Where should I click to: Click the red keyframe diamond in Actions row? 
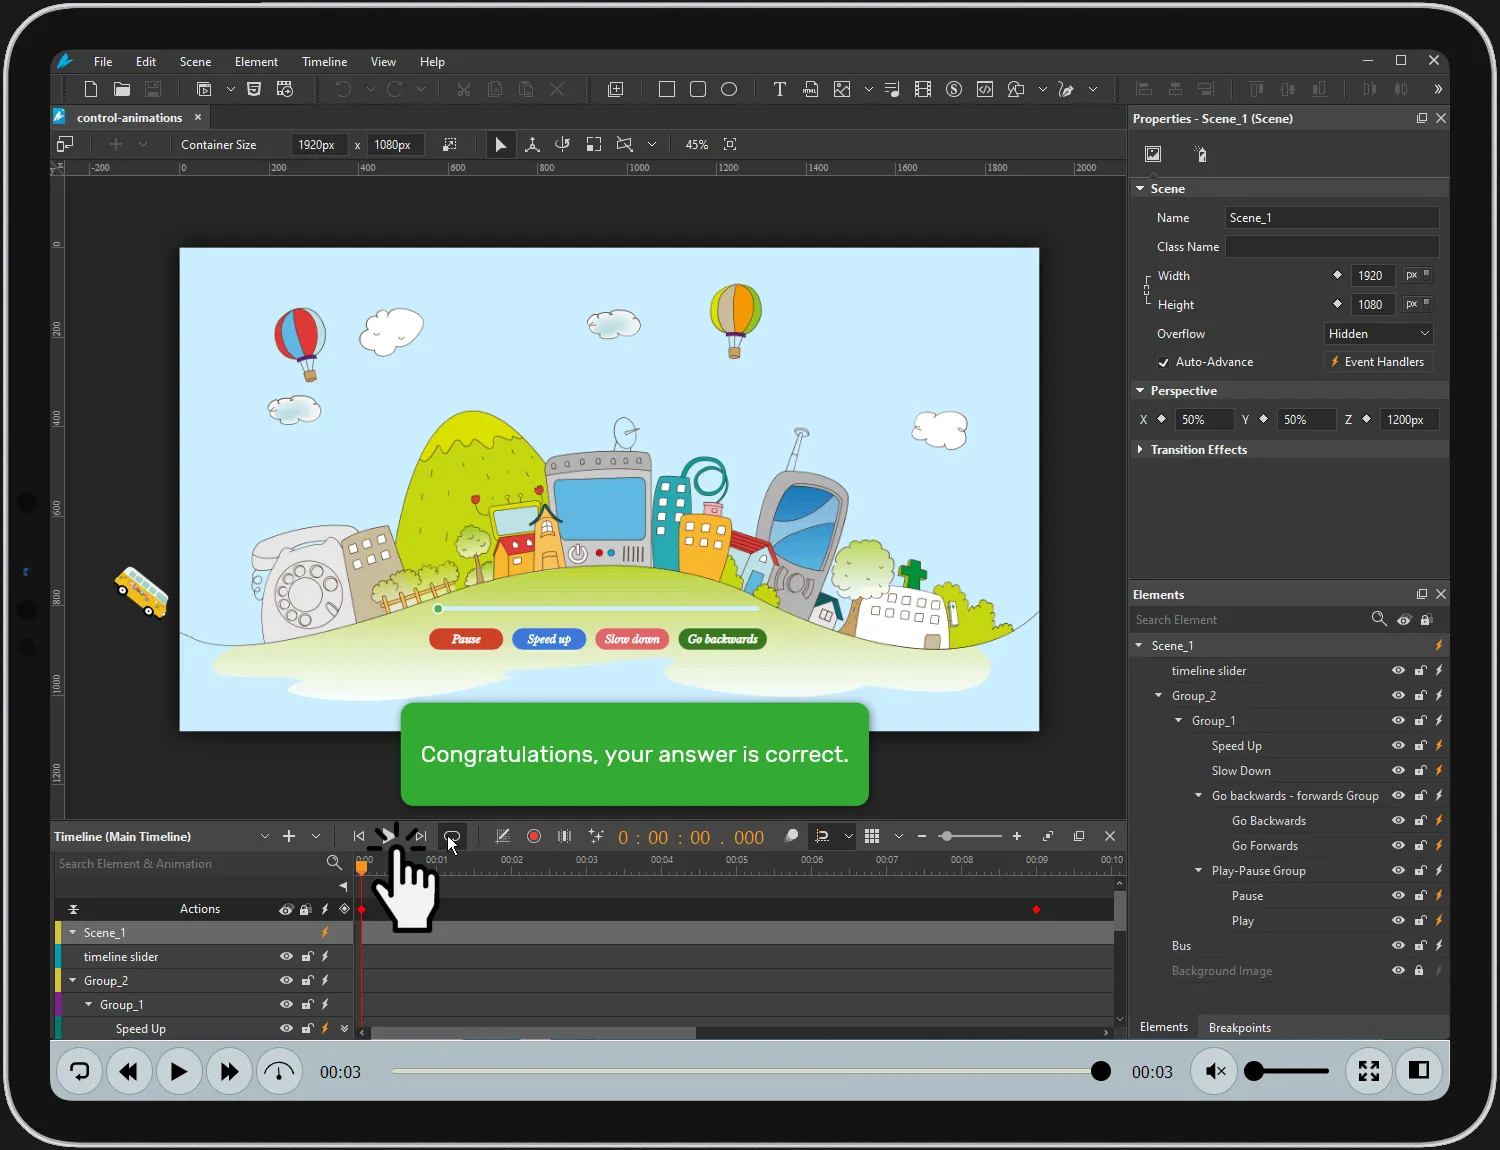coord(1036,910)
